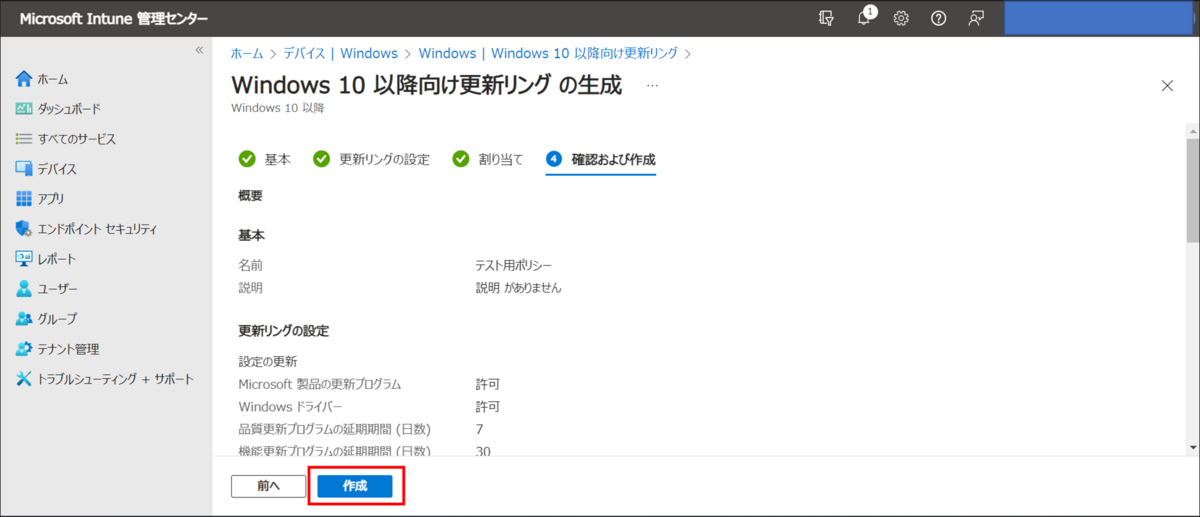Click the テナント管理 icon
Viewport: 1200px width, 517px height.
(24, 349)
